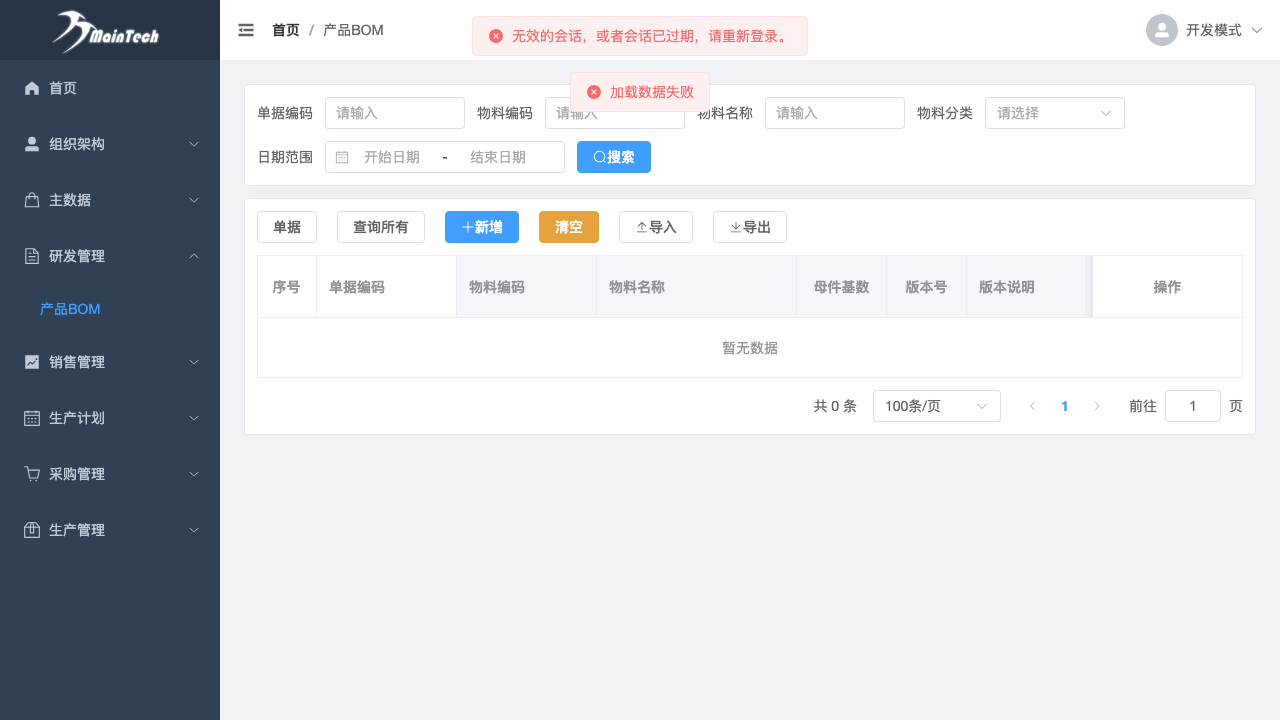Image resolution: width=1280 pixels, height=720 pixels.
Task: Click the shopping cart icon for 采购管理
Action: 32,474
